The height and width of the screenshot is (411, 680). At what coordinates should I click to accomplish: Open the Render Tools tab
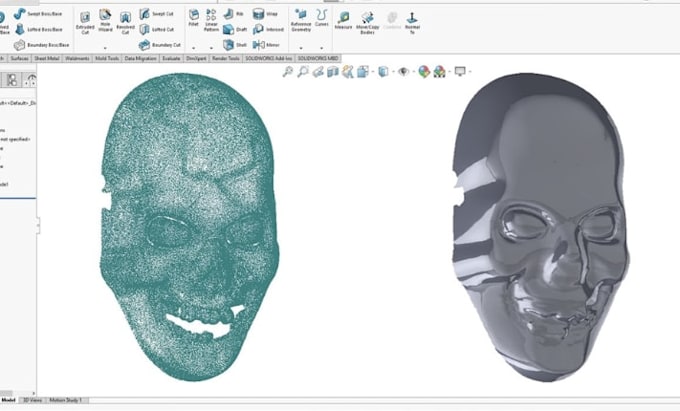pos(226,59)
